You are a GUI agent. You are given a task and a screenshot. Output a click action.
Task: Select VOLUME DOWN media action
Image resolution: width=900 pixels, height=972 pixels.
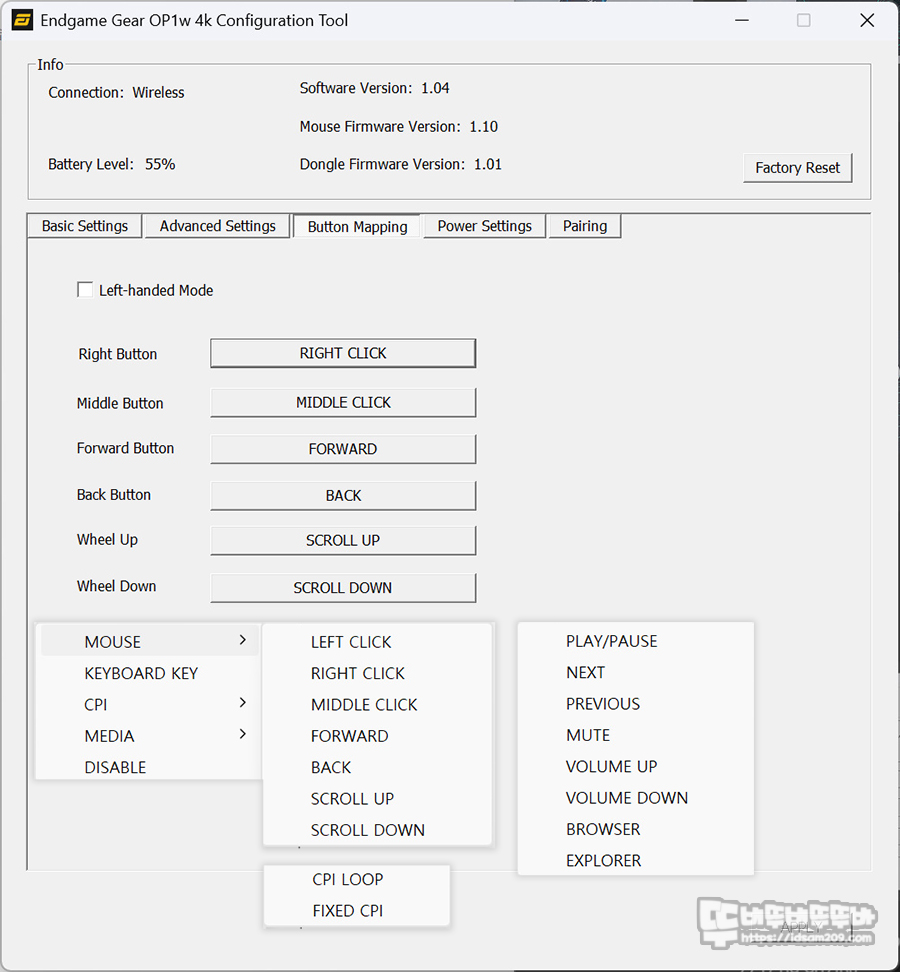(x=635, y=798)
